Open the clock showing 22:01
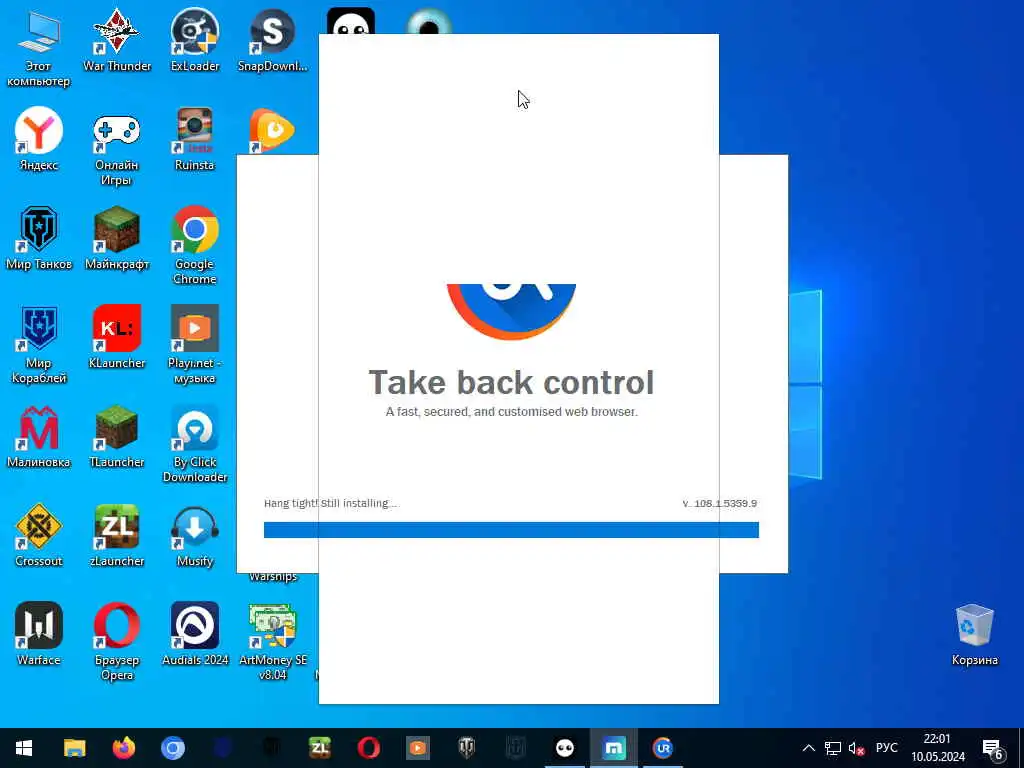1024x768 pixels. click(938, 748)
